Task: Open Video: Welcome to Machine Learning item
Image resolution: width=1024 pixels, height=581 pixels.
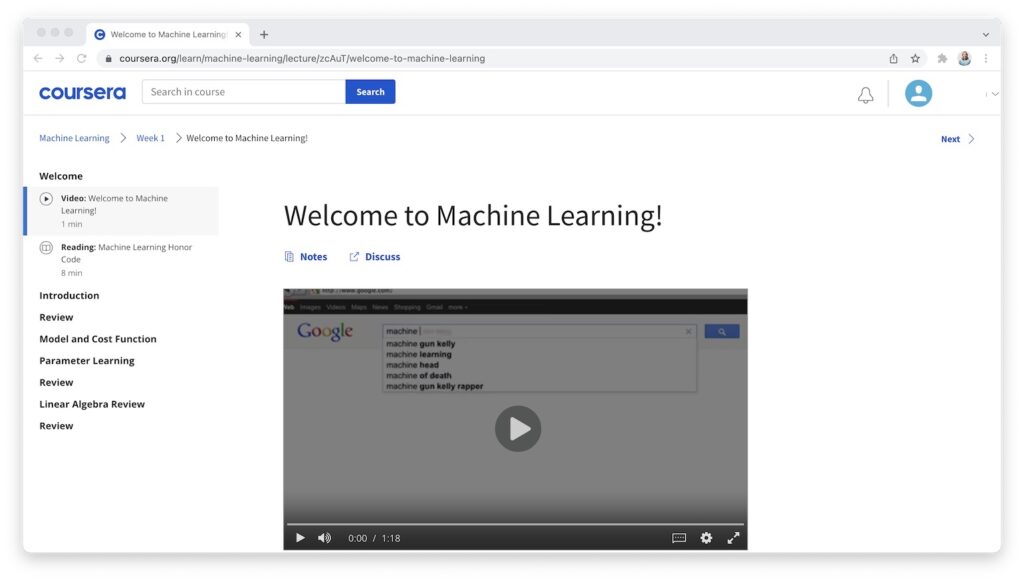Action: click(121, 211)
